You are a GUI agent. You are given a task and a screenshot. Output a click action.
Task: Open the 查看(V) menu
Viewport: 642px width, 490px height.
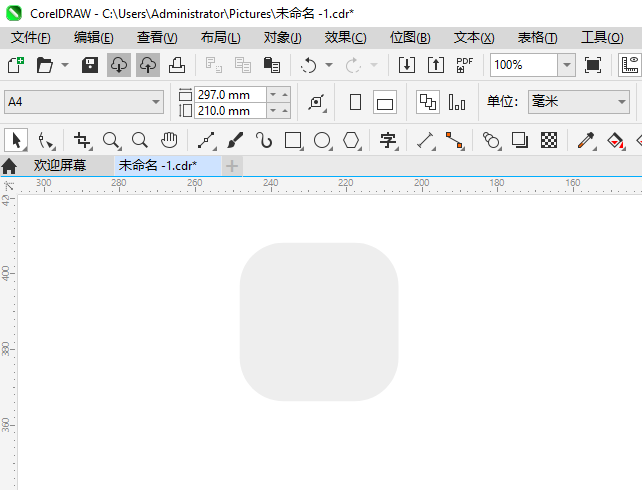(x=157, y=38)
